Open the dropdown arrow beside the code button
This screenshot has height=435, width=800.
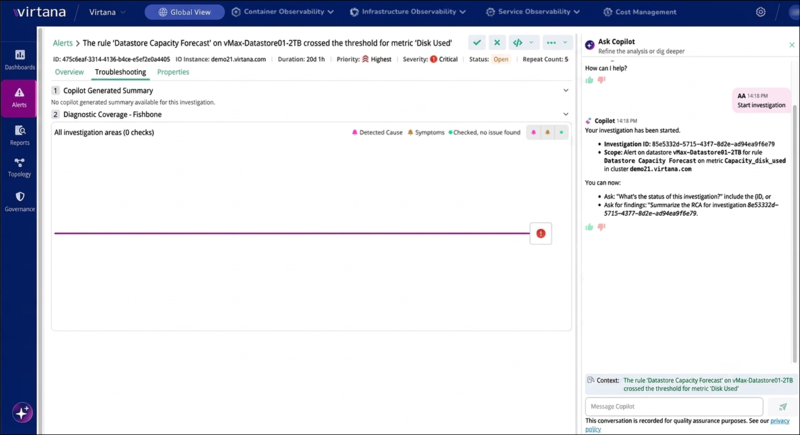pyautogui.click(x=531, y=43)
